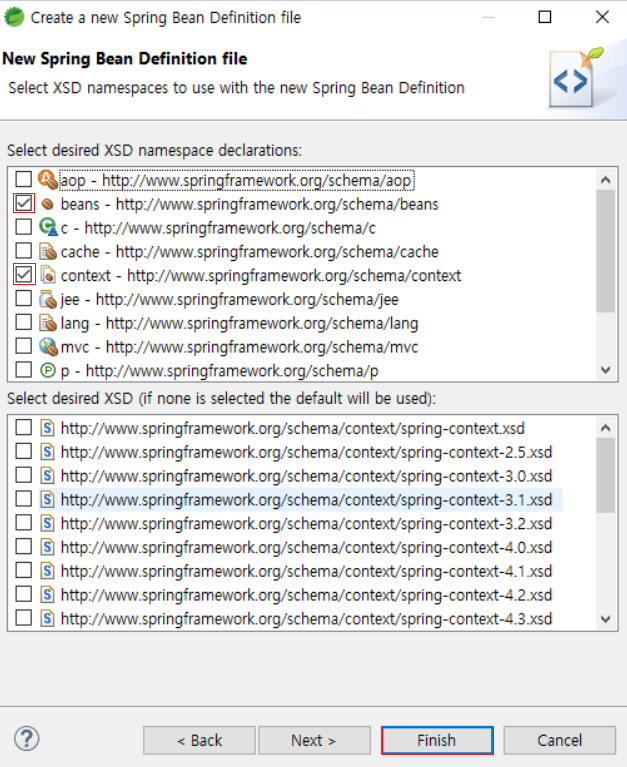Click Finish to create the file
The image size is (627, 767).
[x=437, y=741]
